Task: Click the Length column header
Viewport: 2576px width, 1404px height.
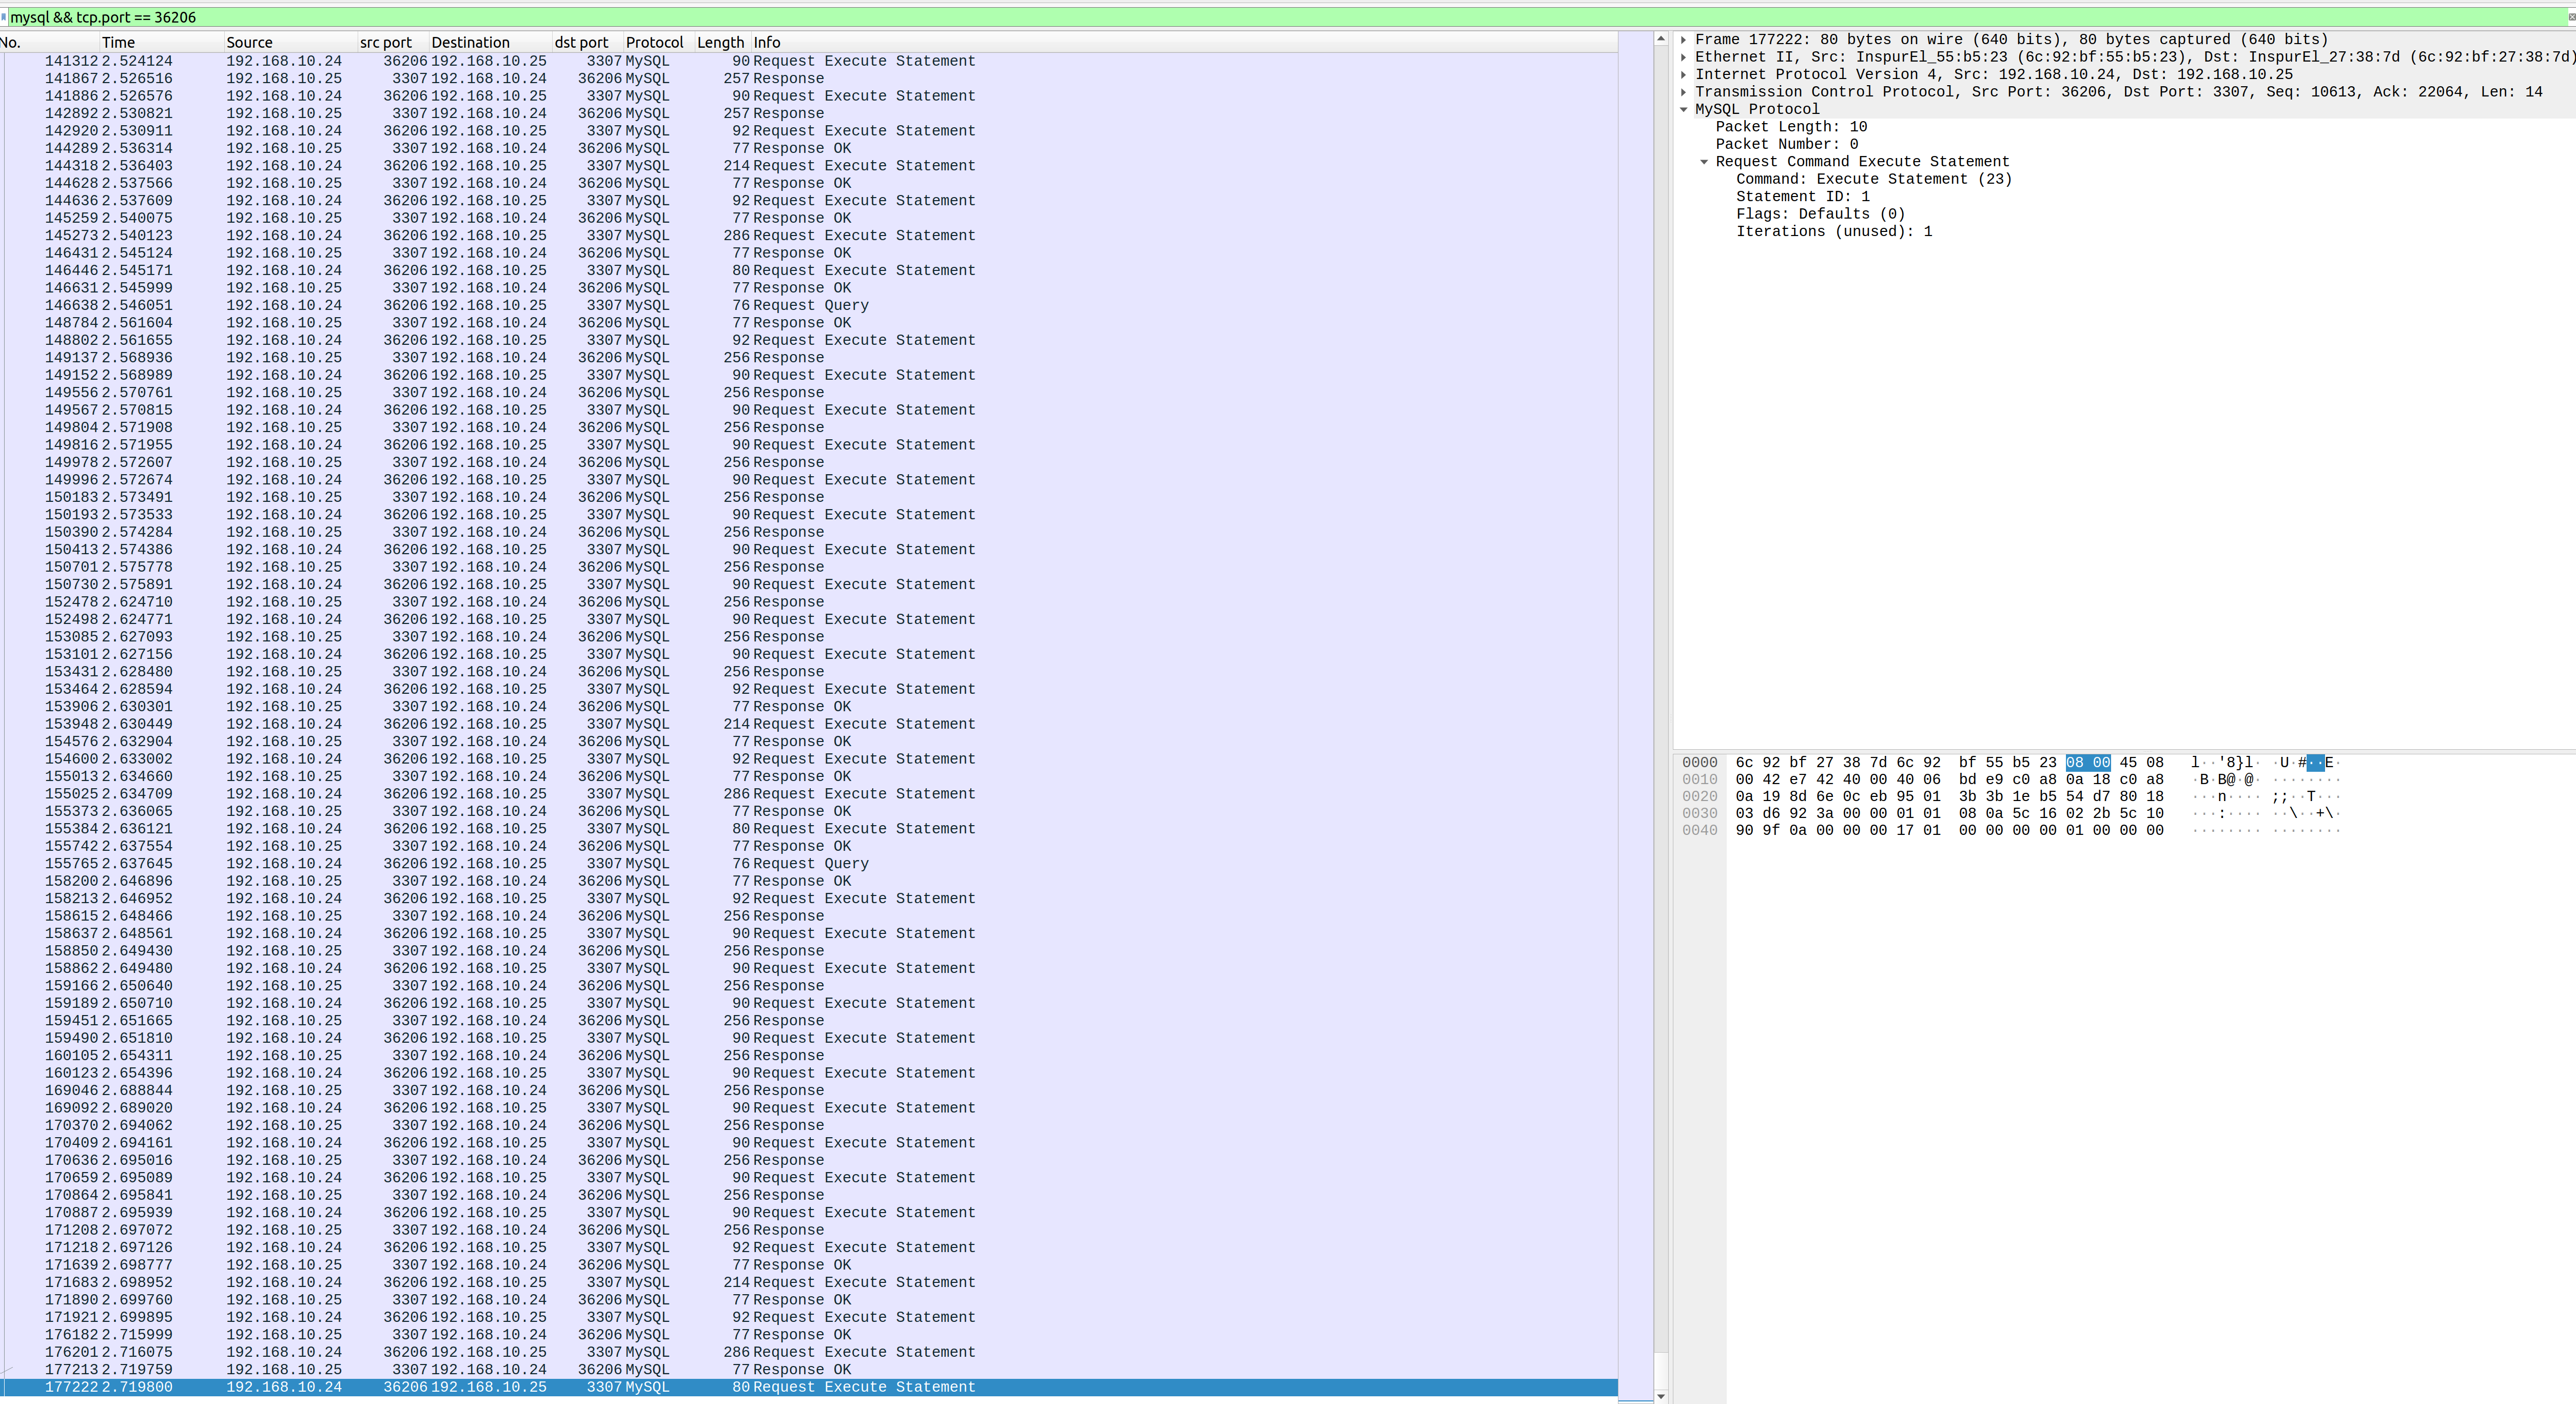Action: pyautogui.click(x=720, y=42)
